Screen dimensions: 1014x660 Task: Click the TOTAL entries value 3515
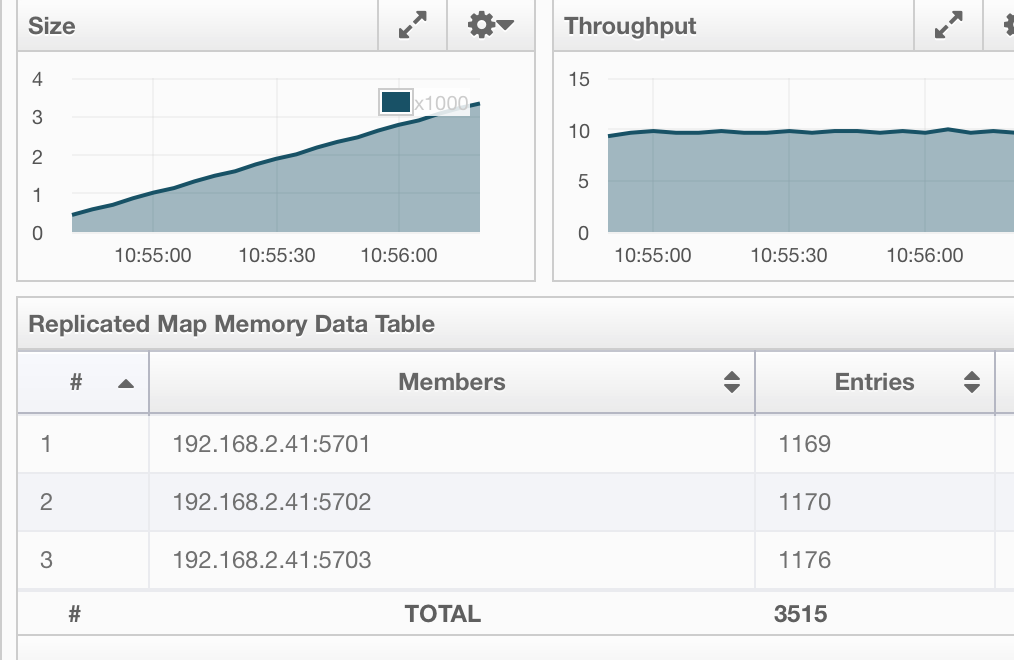pyautogui.click(x=800, y=614)
